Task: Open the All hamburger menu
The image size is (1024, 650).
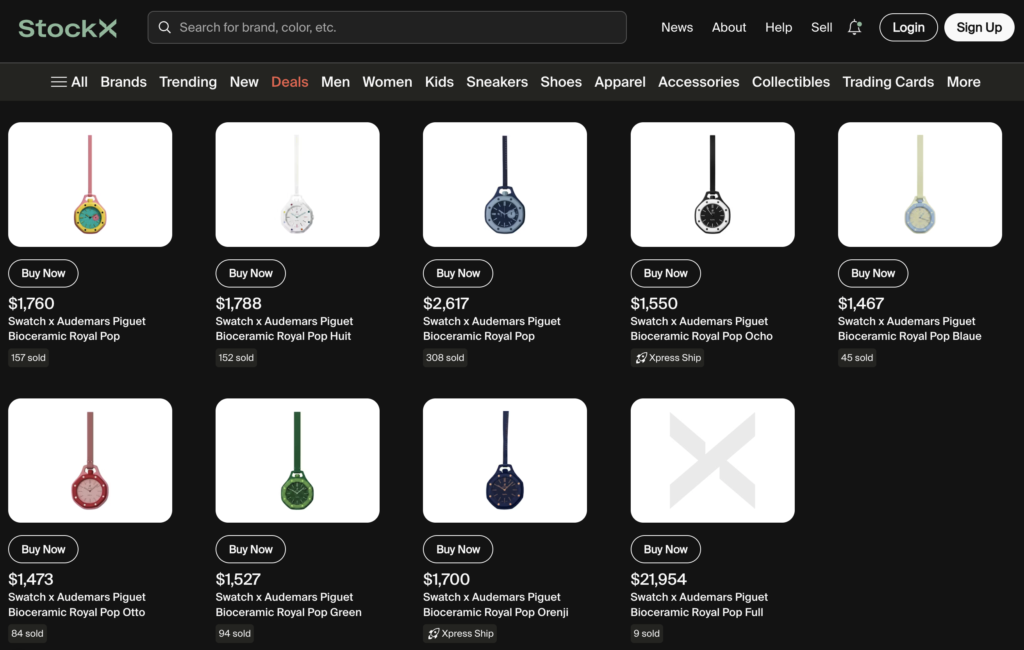Action: [69, 82]
